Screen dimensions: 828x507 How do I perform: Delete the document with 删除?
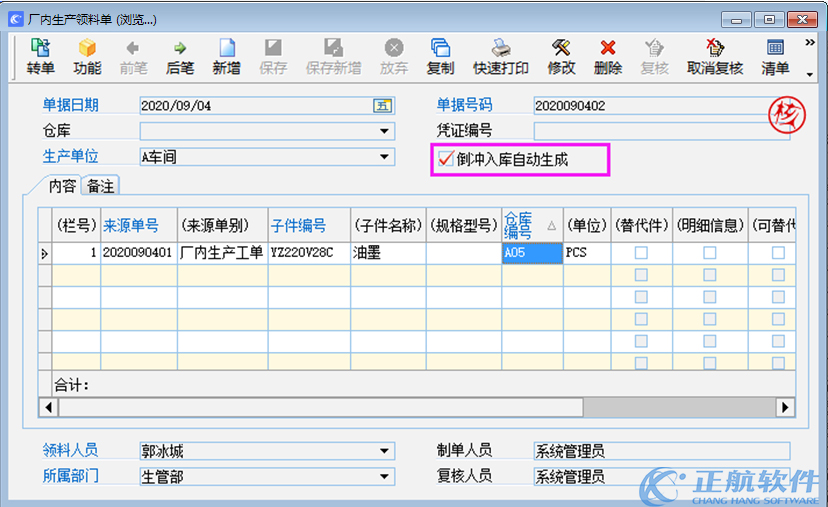(608, 57)
